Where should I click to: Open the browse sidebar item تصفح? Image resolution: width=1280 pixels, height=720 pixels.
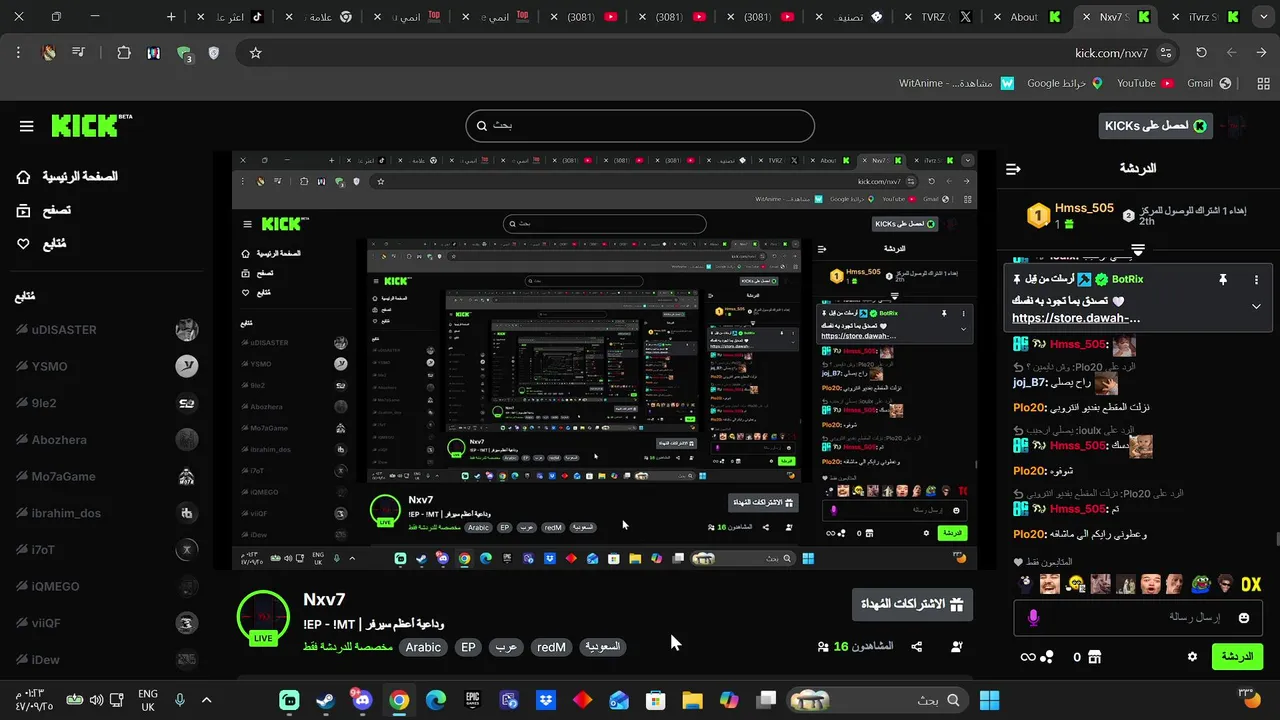(44, 210)
